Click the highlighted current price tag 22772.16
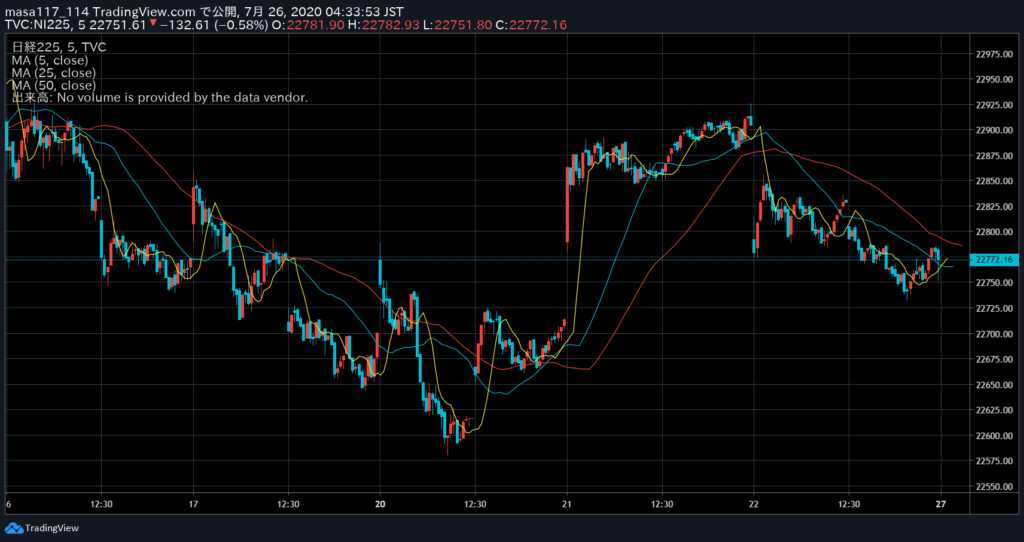The width and height of the screenshot is (1024, 542). [x=995, y=259]
